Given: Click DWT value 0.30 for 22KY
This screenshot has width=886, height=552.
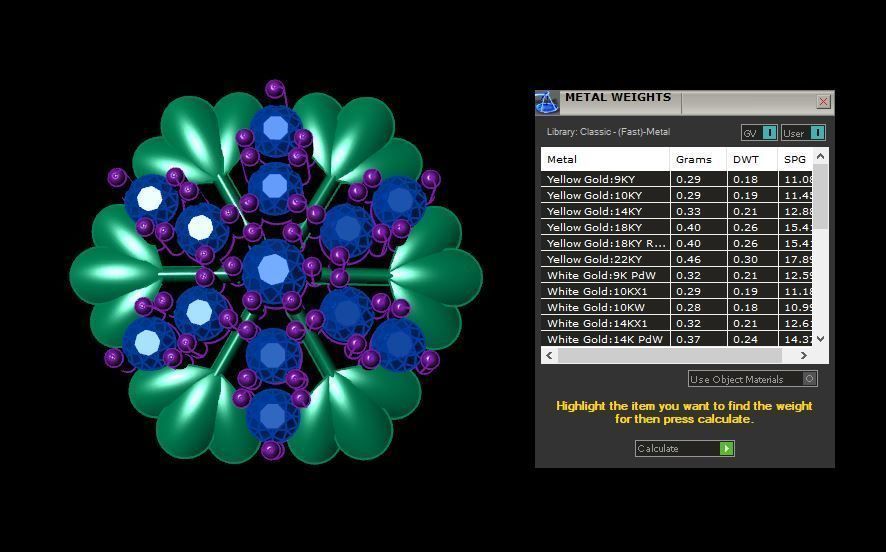Looking at the screenshot, I should tap(745, 259).
